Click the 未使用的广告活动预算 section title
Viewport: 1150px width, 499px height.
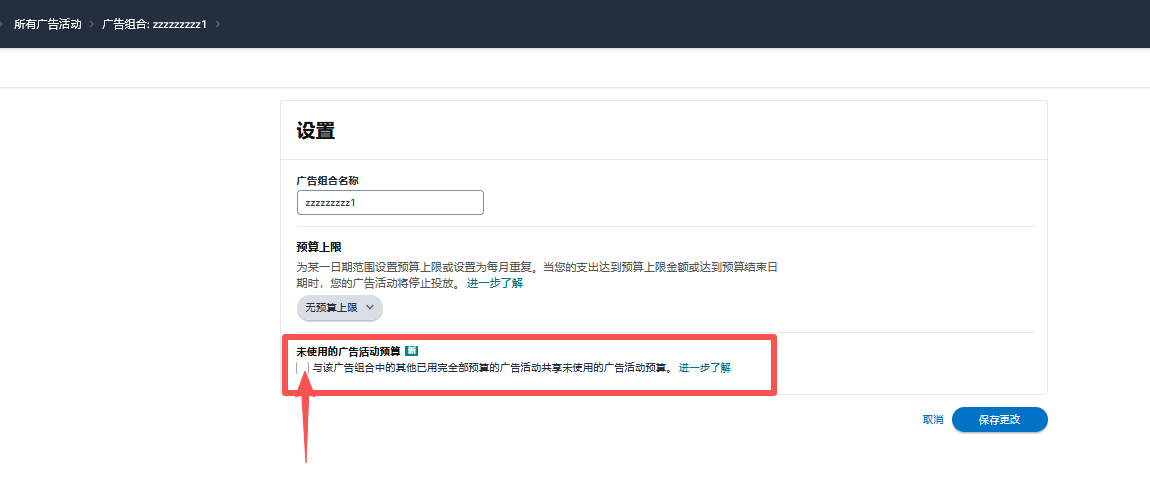348,351
